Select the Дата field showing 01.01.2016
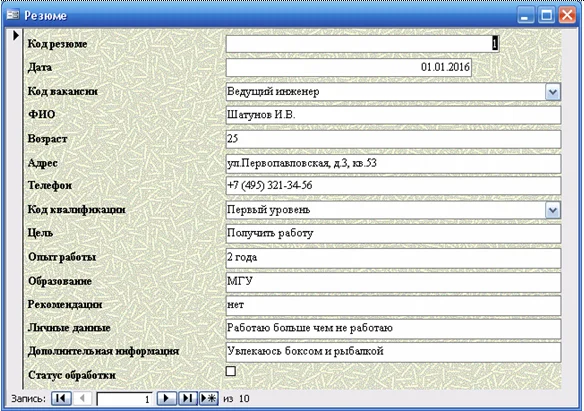This screenshot has height=411, width=584. (349, 67)
